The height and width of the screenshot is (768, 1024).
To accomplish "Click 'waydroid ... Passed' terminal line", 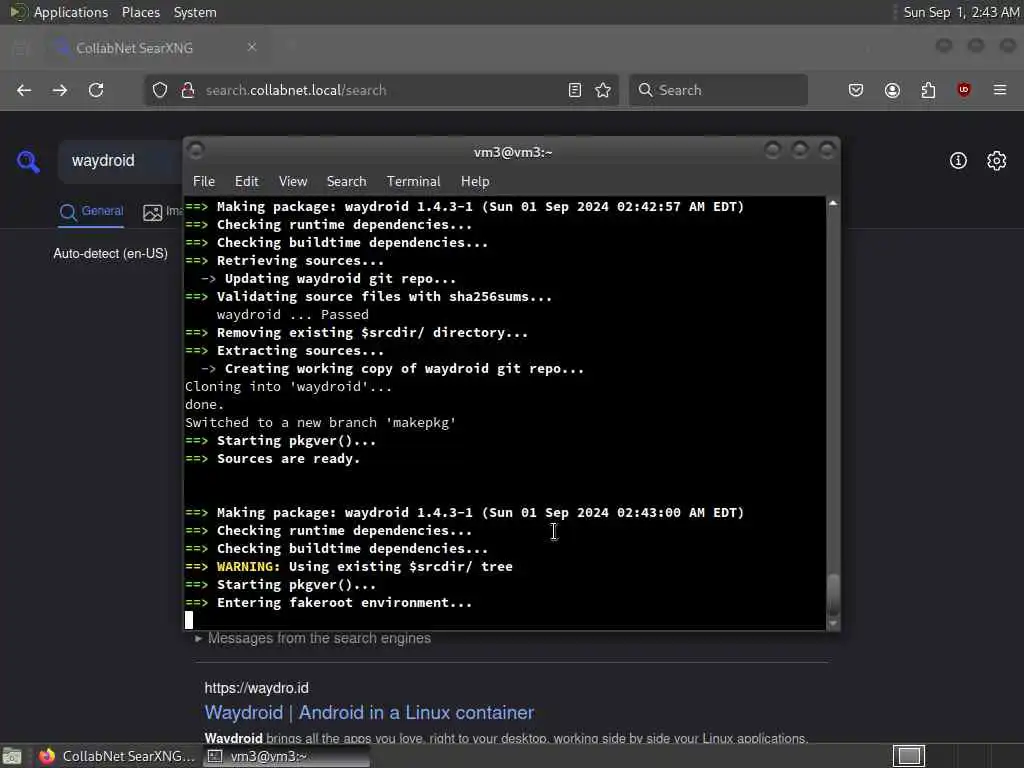I will pyautogui.click(x=293, y=315).
